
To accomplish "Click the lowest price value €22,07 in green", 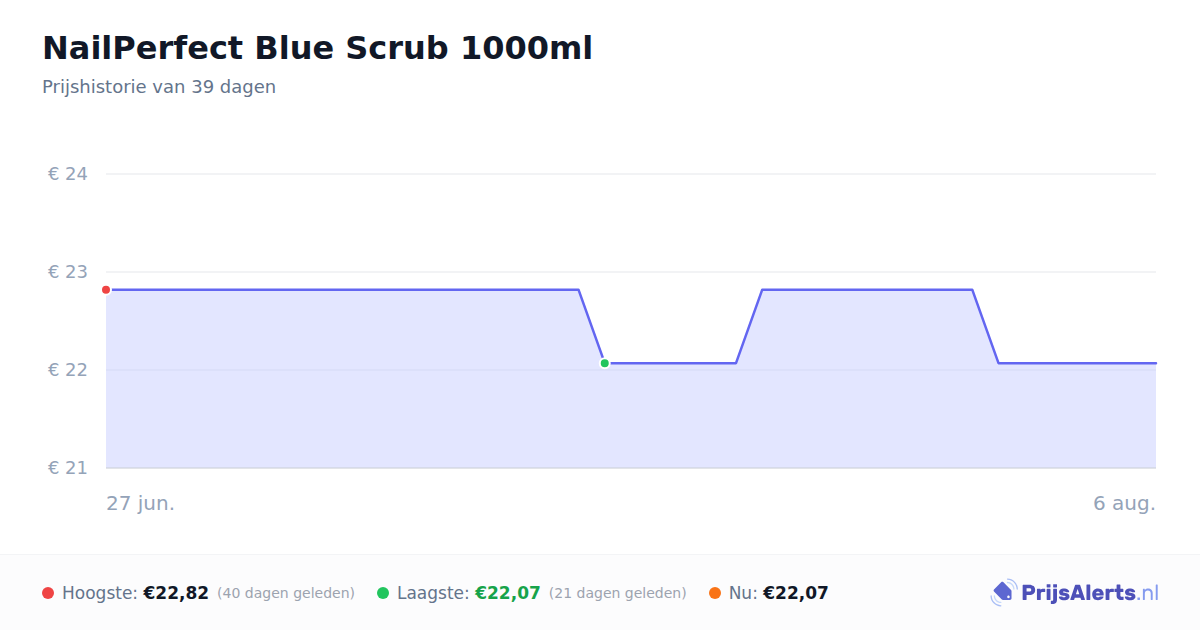I will tap(508, 593).
